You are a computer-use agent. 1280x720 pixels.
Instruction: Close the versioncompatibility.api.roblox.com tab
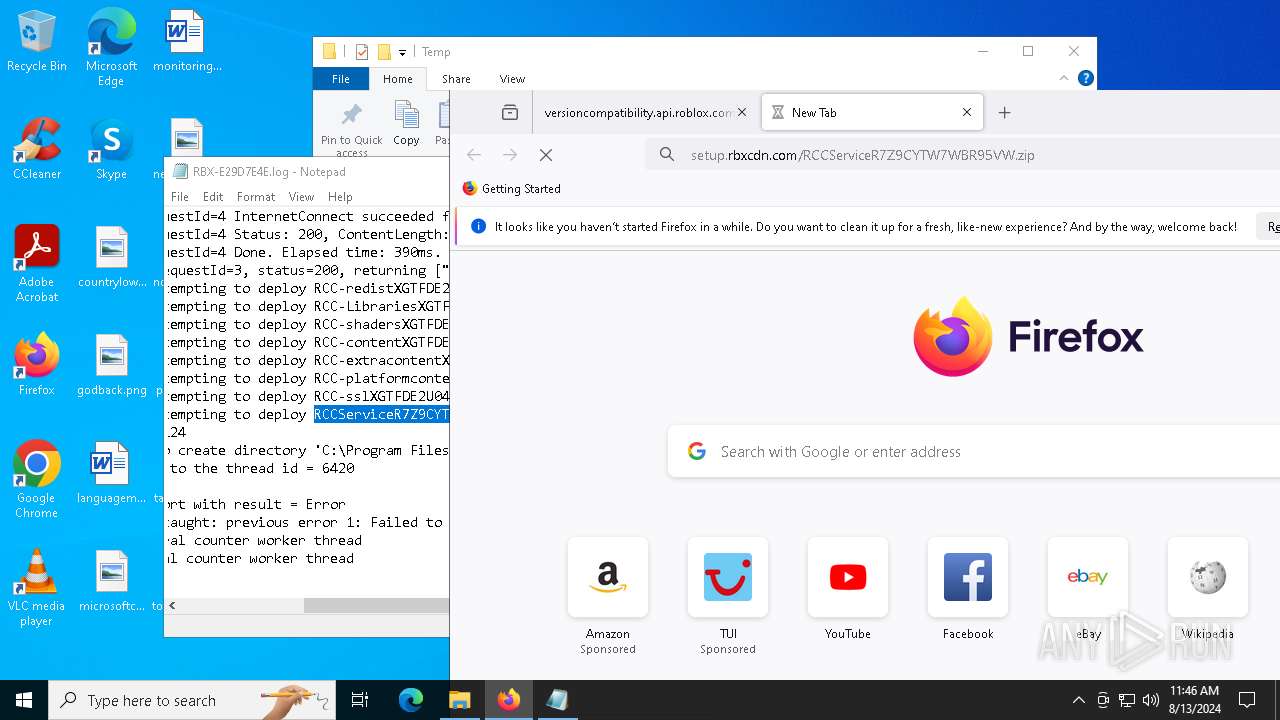tap(742, 113)
